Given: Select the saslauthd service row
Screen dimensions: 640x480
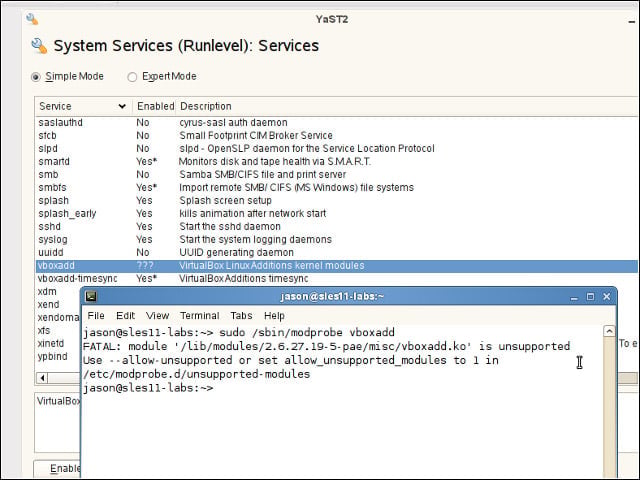Looking at the screenshot, I should (x=337, y=122).
